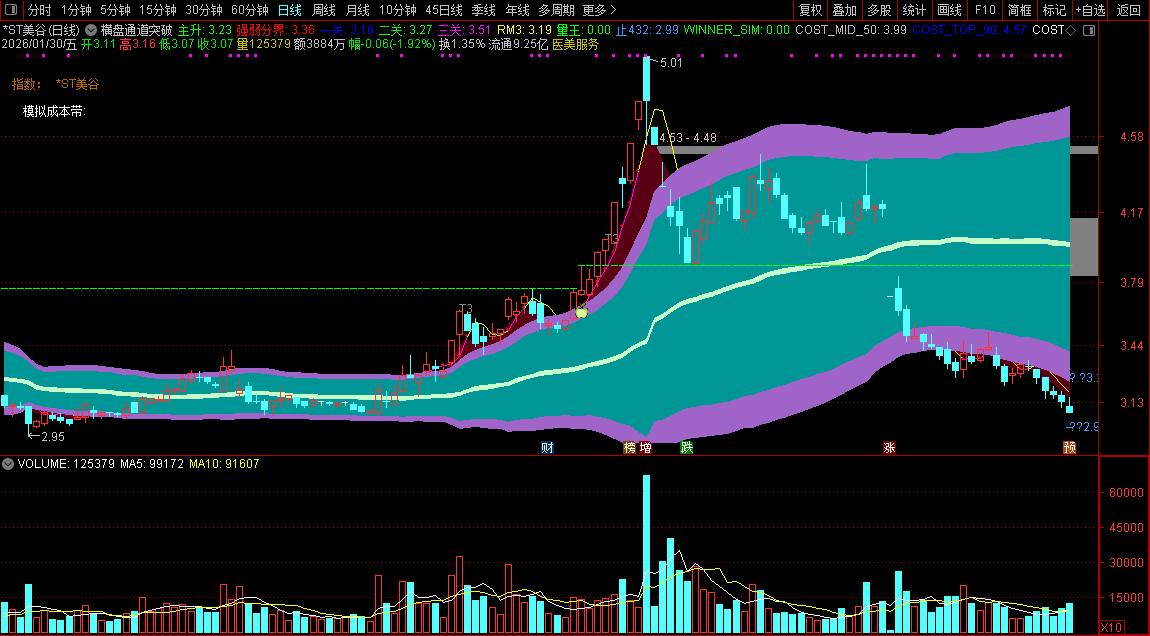
Task: Open the 画线 drawing tools button
Action: pos(949,10)
